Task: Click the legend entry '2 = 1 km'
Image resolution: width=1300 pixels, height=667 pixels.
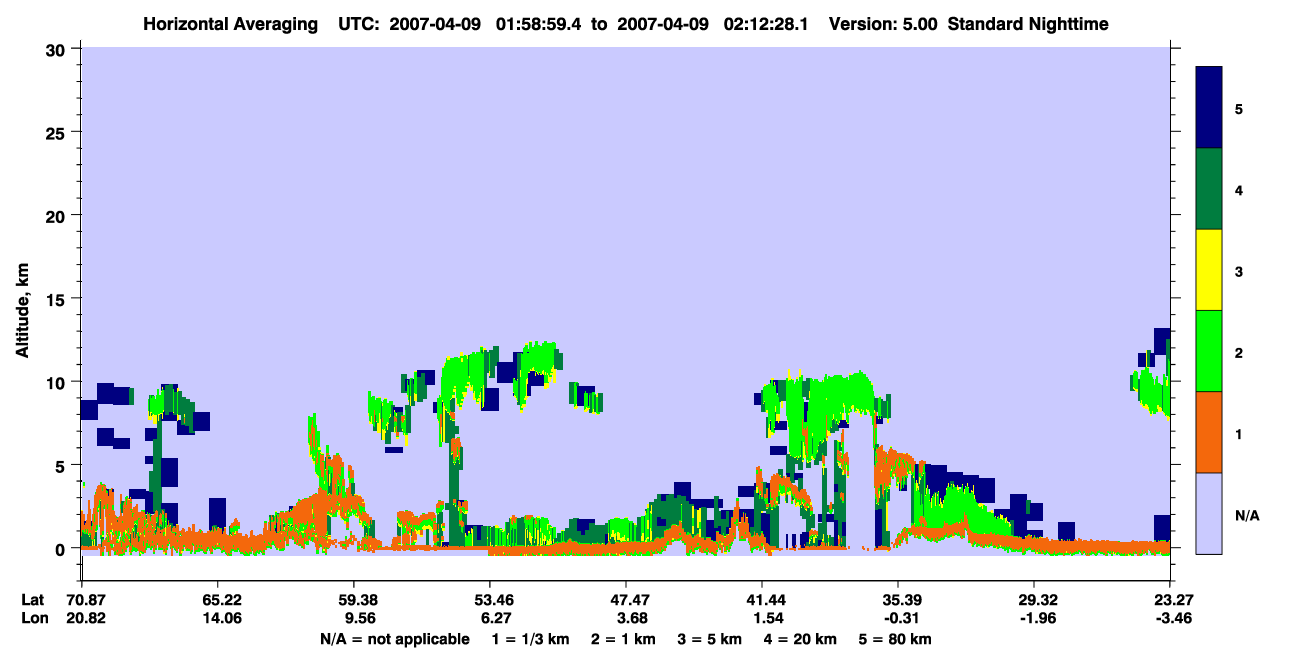Action: (x=625, y=639)
